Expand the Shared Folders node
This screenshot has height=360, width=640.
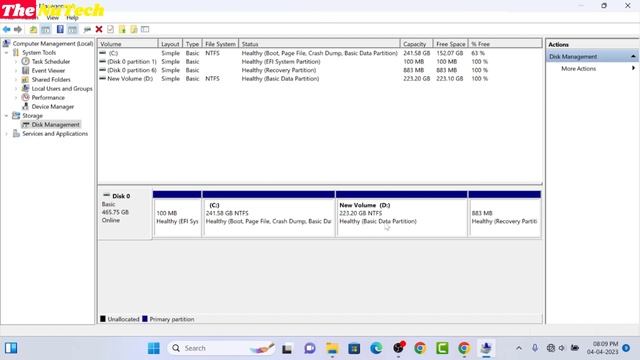click(16, 80)
